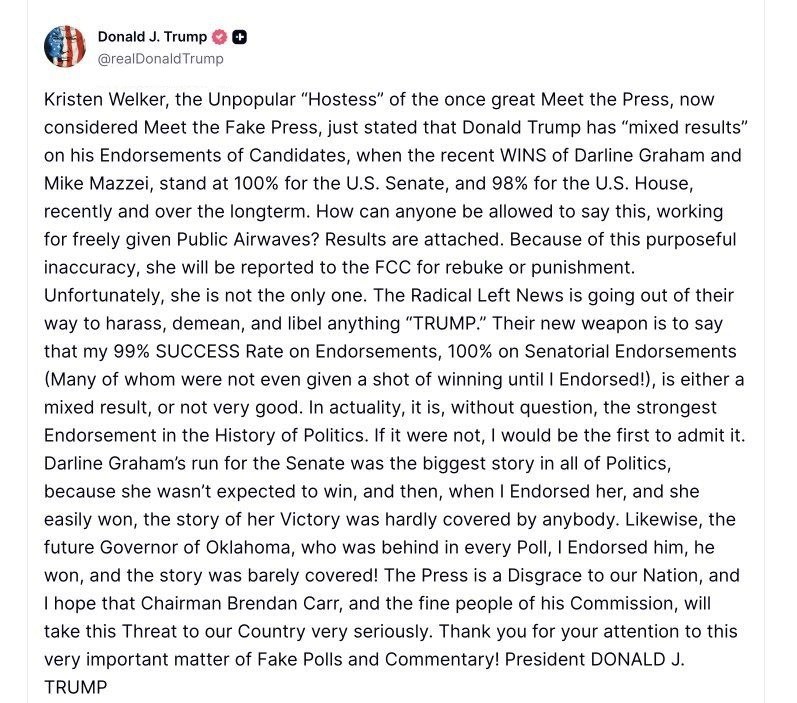
Task: Click the name "Kristen Welker" in post
Action: (x=106, y=100)
